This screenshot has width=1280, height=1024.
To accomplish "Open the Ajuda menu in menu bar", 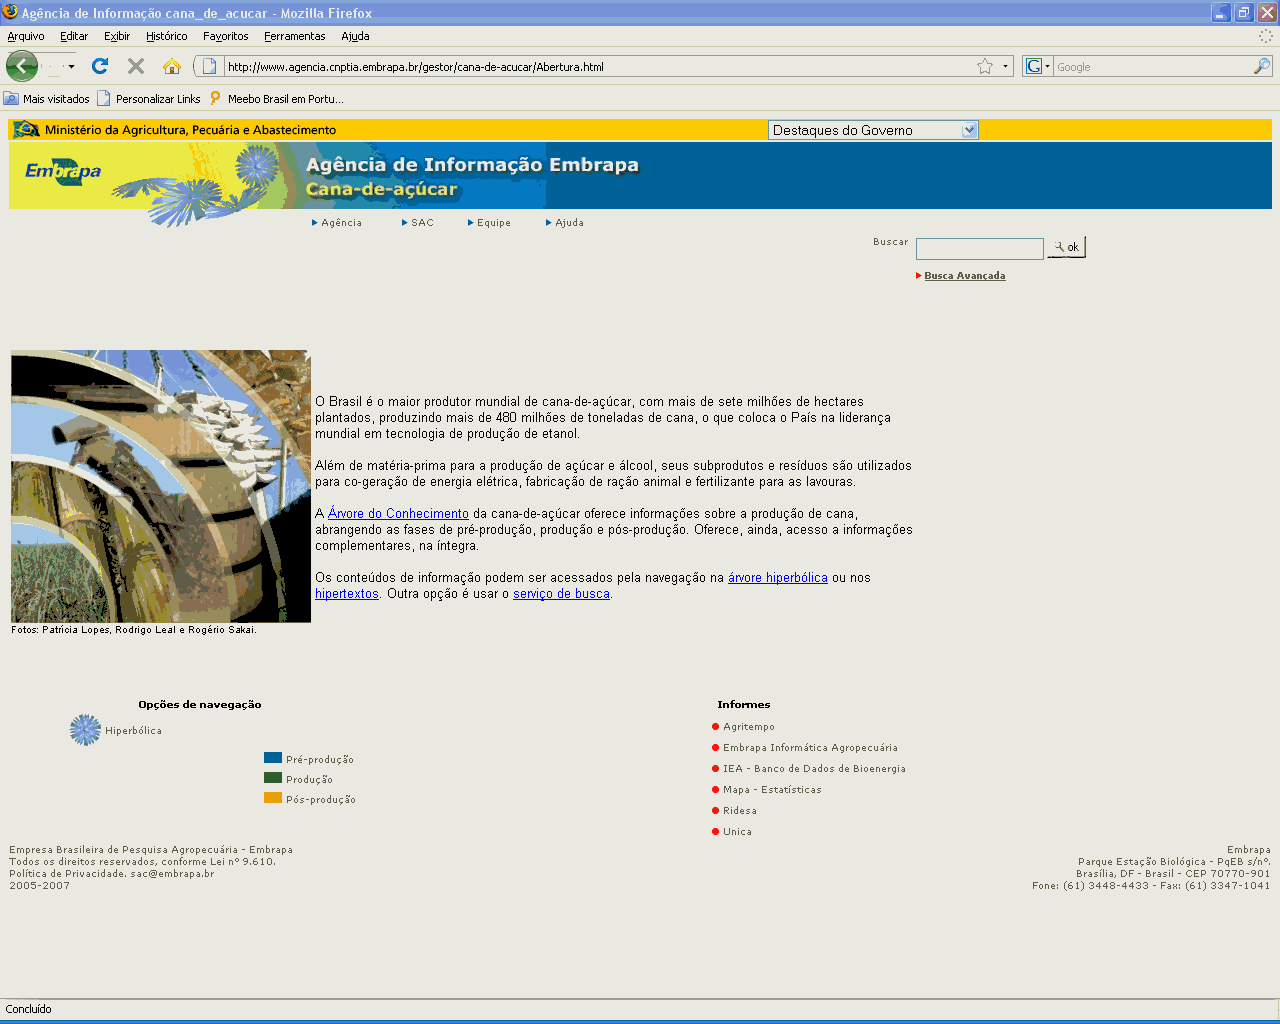I will (x=355, y=36).
